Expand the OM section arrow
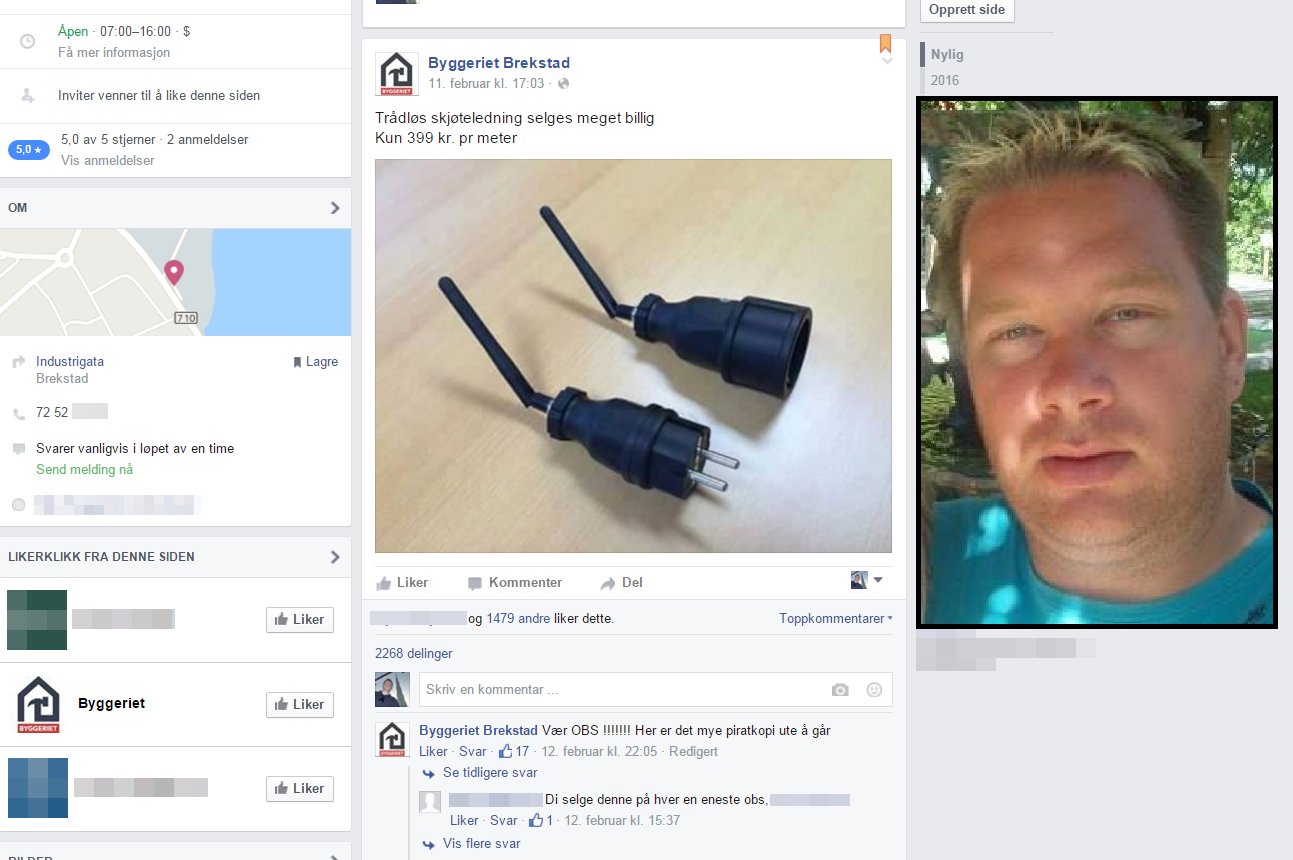The width and height of the screenshot is (1293, 860). 335,208
